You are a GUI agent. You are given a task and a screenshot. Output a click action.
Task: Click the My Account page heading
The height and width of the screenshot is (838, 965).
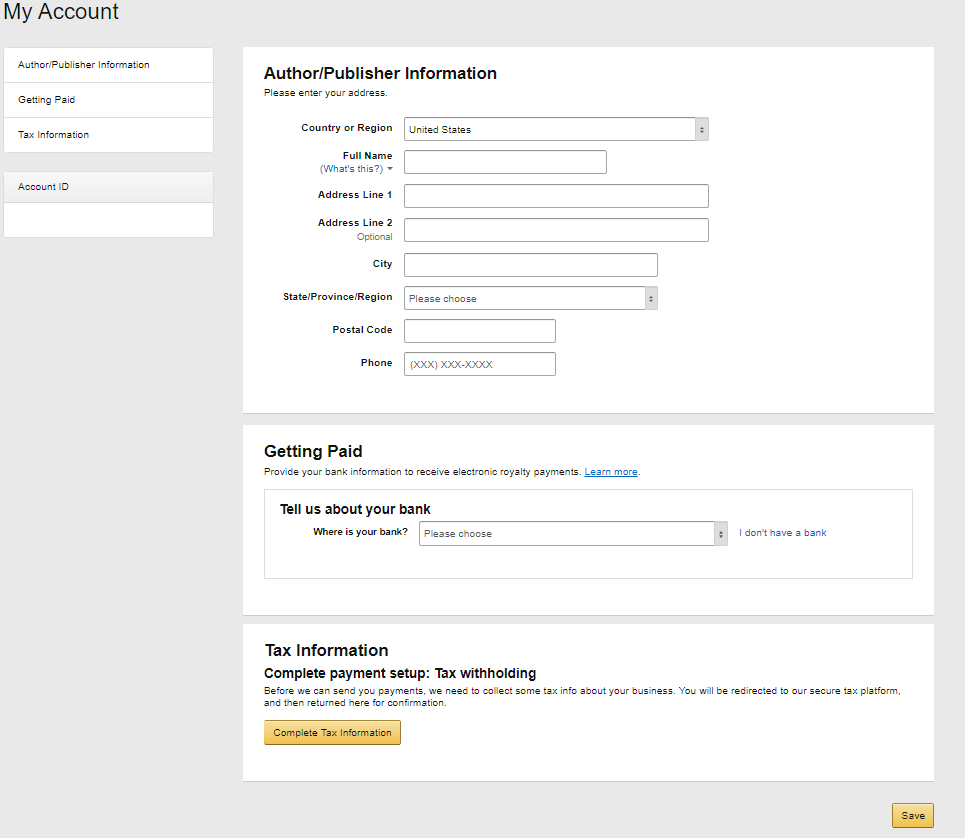[62, 12]
